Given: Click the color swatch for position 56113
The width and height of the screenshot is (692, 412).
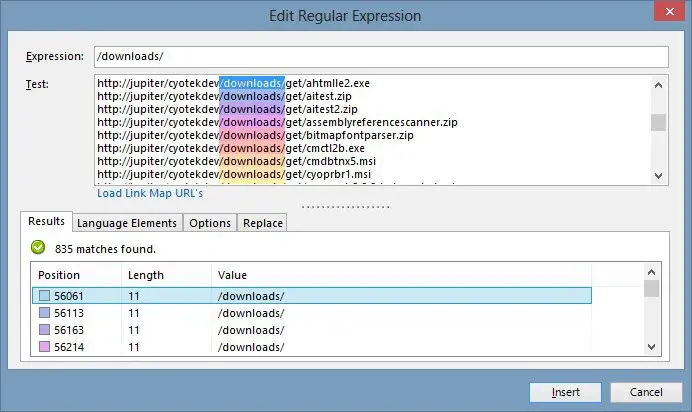Looking at the screenshot, I should coord(45,313).
